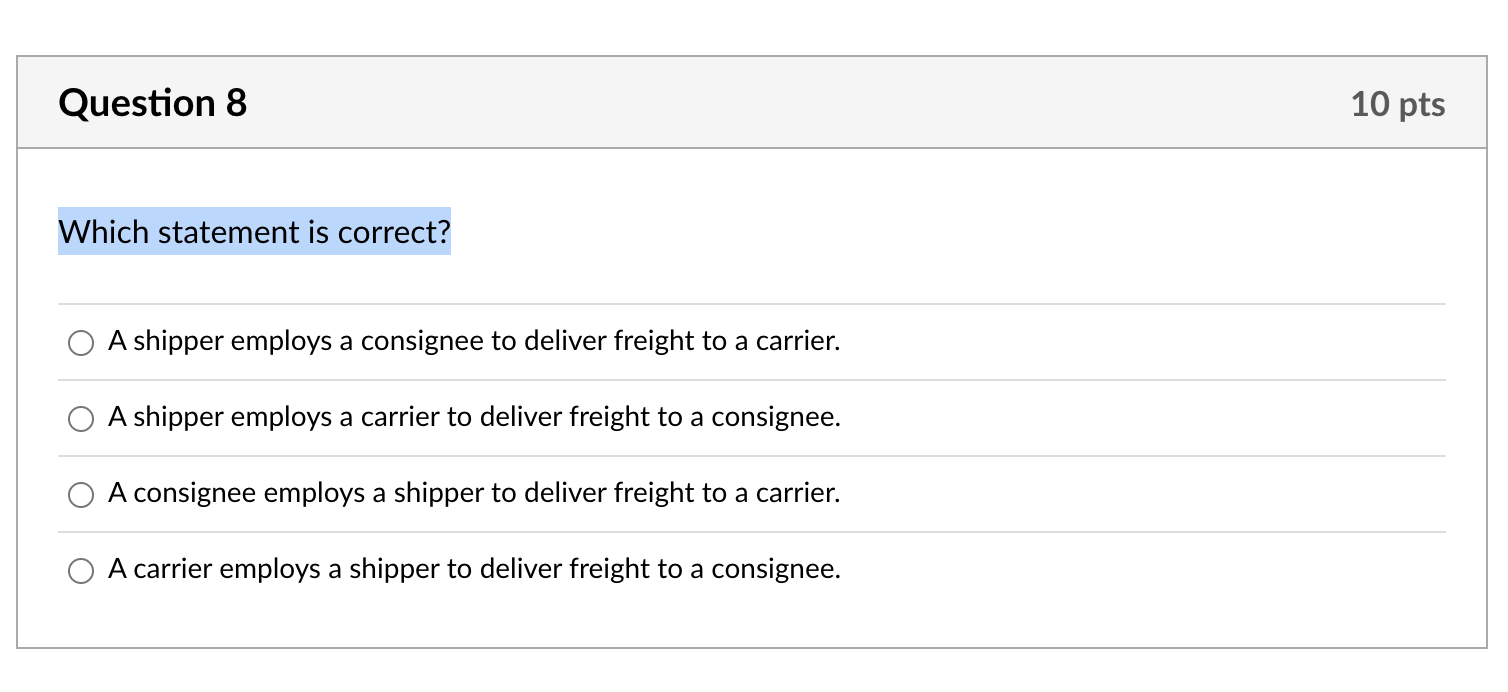
Task: Select radio button for shipper employs carrier option
Action: (81, 418)
